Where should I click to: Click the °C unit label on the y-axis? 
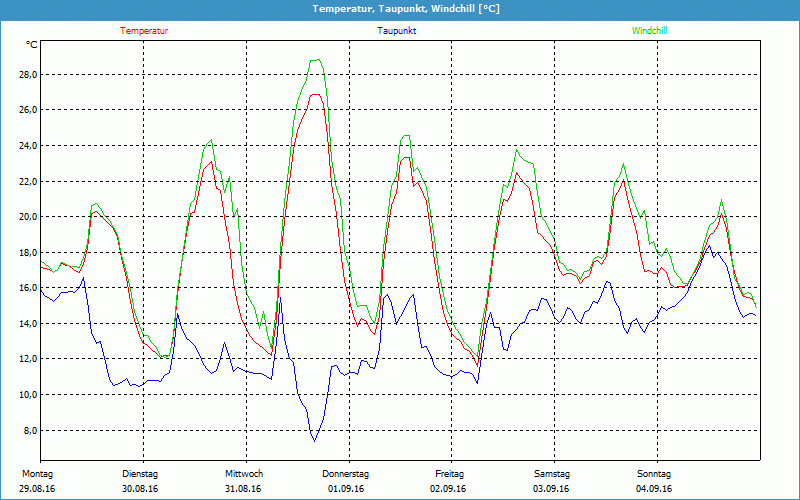point(31,45)
